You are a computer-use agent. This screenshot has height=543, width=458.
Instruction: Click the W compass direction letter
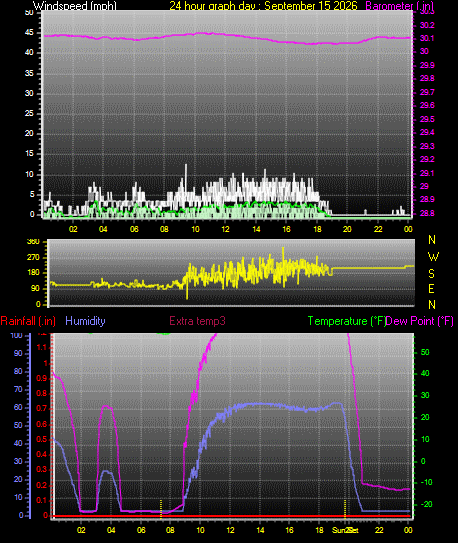coord(433,257)
